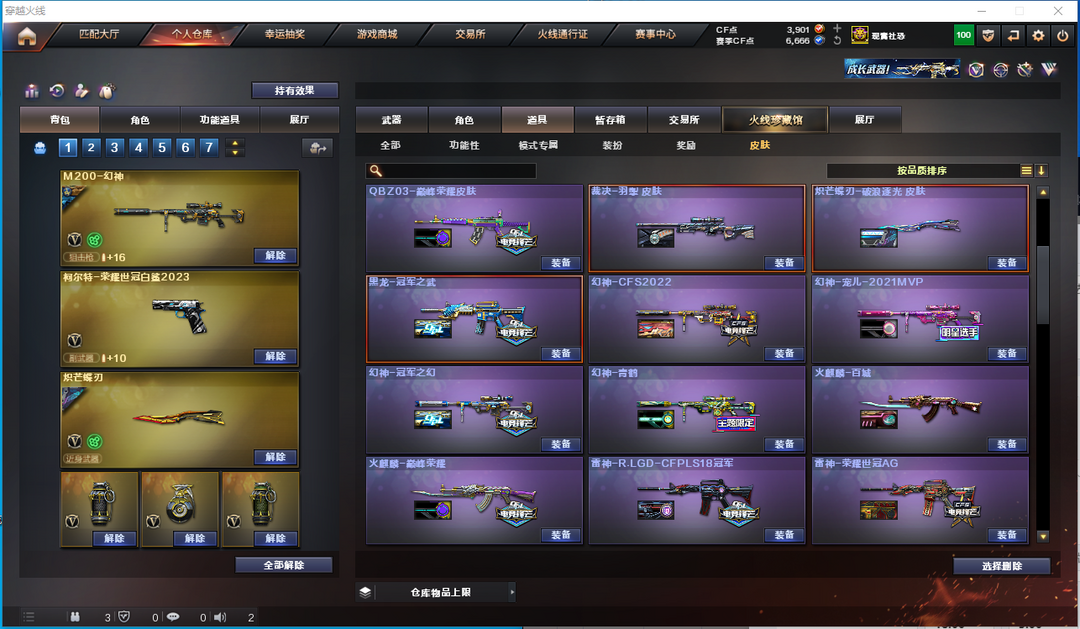Click the shield check icon in status bar
Screen dimensions: 1080x629
pyautogui.click(x=124, y=617)
